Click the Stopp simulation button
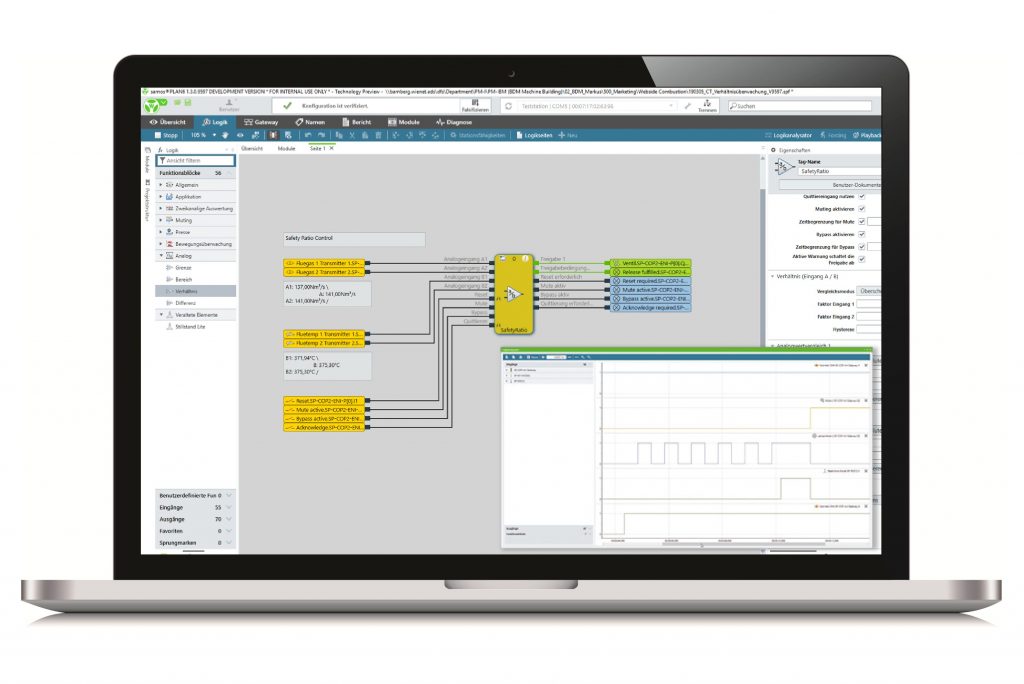 click(x=164, y=135)
